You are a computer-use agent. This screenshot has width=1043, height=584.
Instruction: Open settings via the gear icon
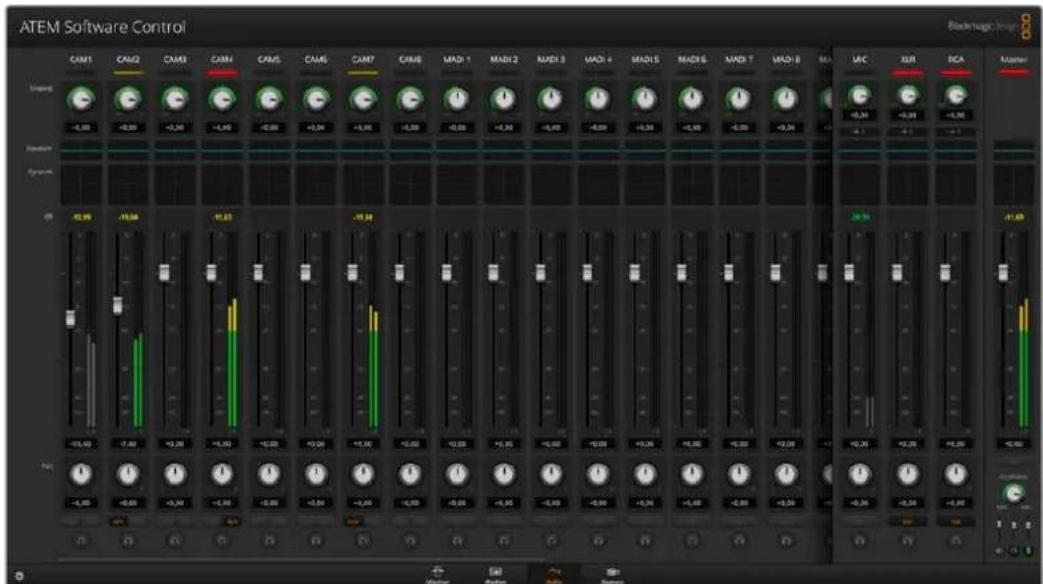pos(19,576)
